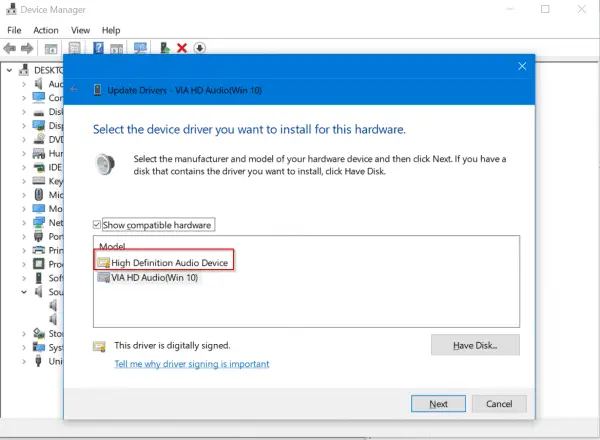This screenshot has width=600, height=440.
Task: Click the DESKTOP computer icon in tree
Action: click(24, 70)
